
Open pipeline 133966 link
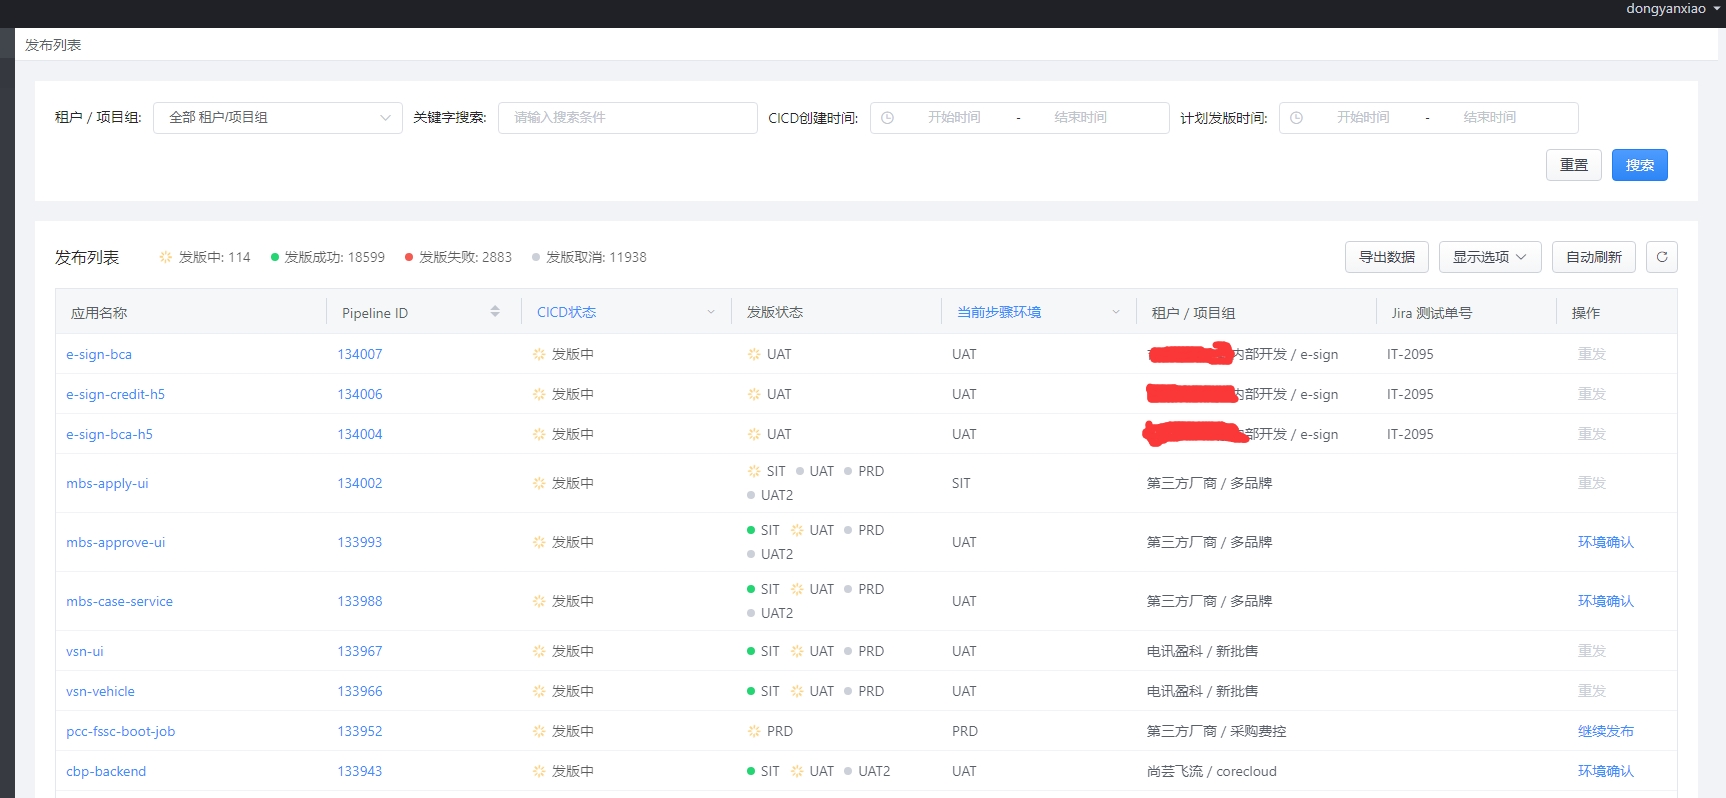pos(360,691)
